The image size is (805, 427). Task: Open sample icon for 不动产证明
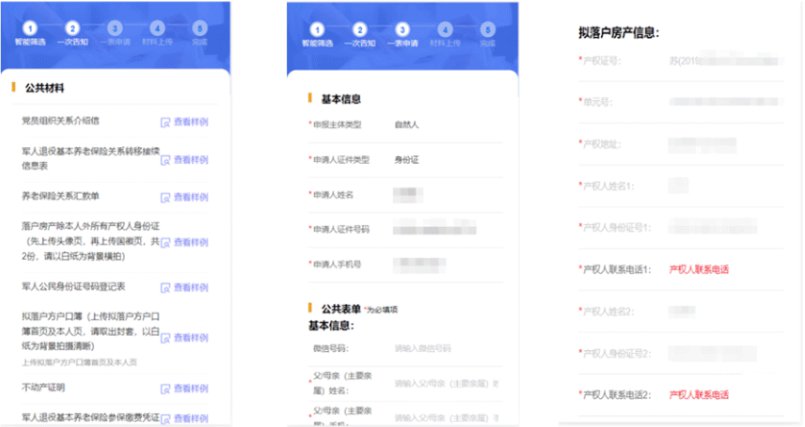tap(165, 389)
